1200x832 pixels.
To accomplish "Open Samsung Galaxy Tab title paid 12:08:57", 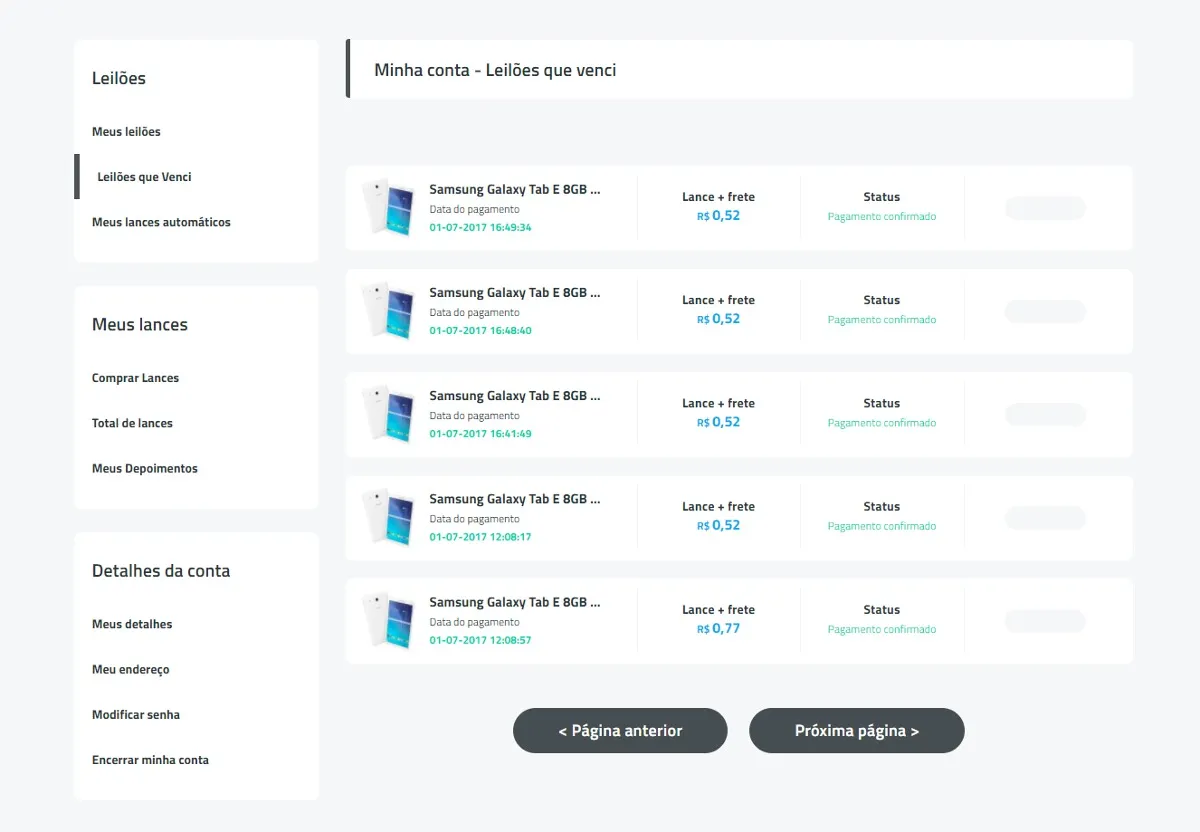I will click(x=515, y=602).
